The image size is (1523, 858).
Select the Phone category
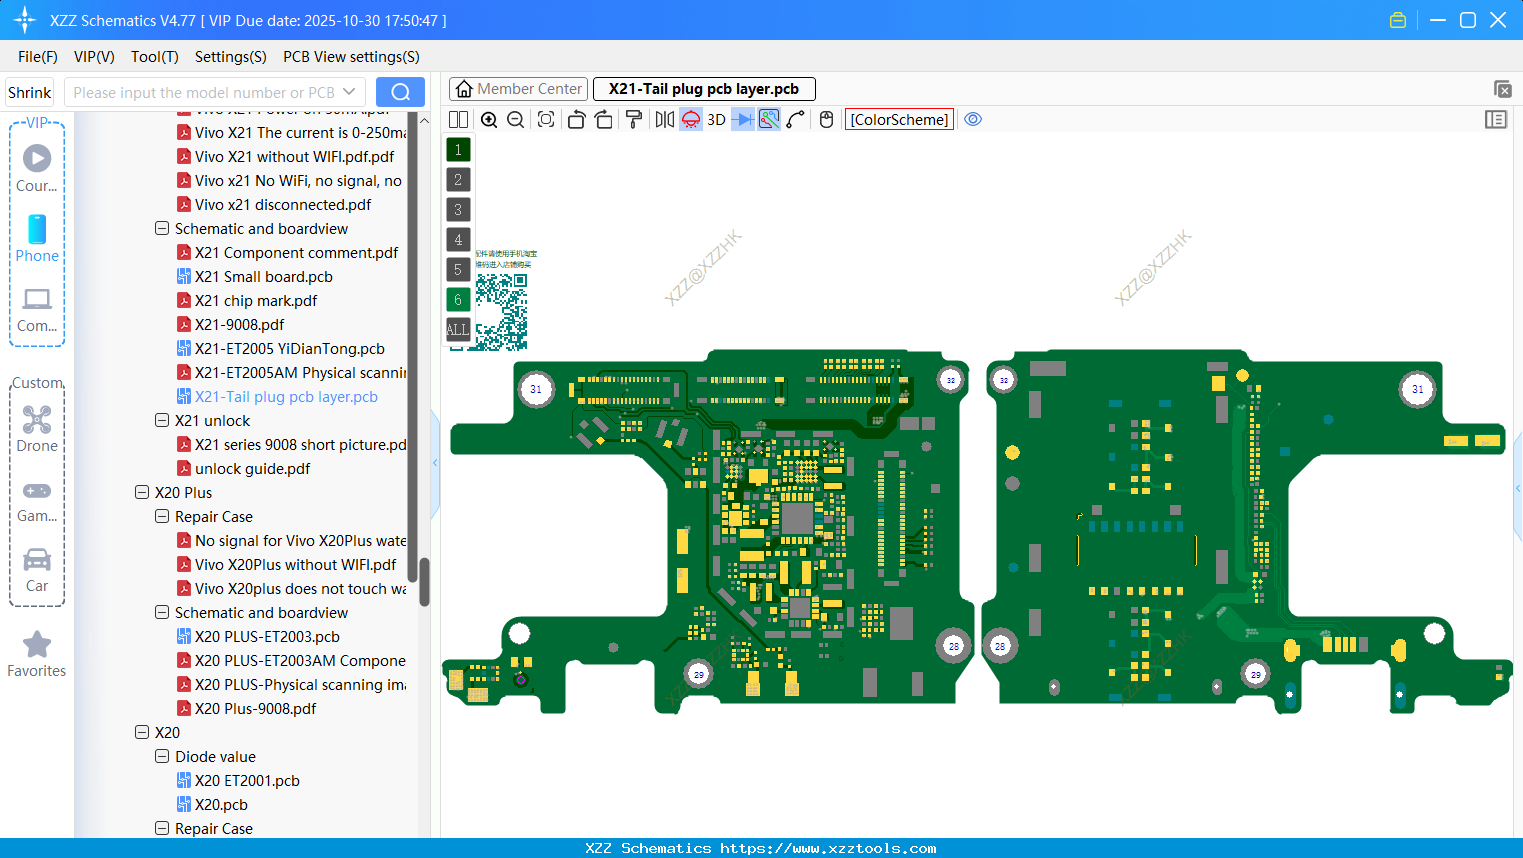pyautogui.click(x=37, y=238)
